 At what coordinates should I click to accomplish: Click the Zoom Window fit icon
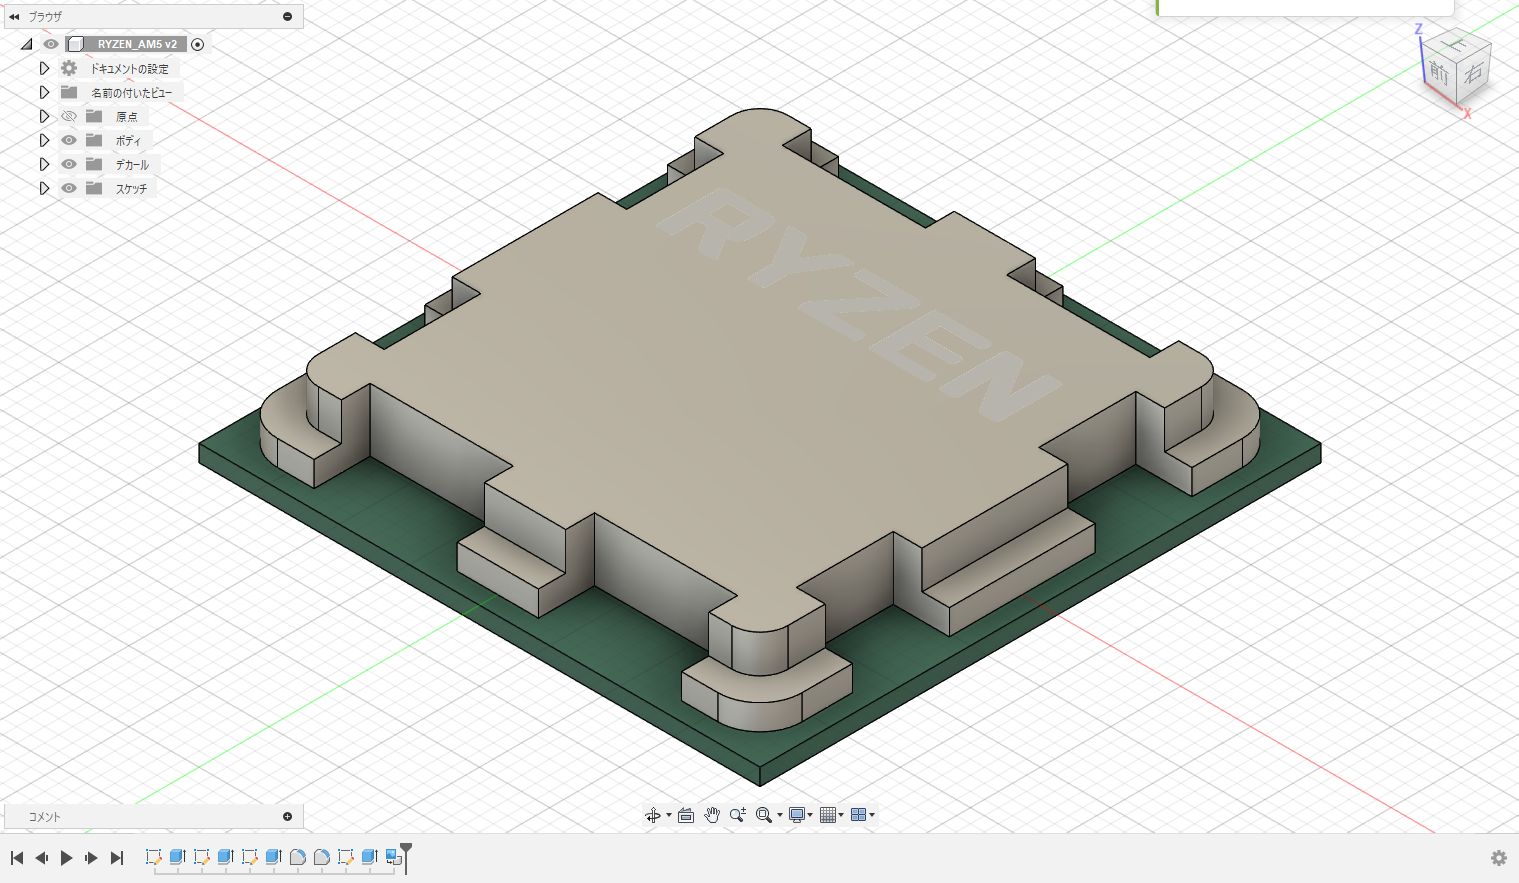click(x=764, y=815)
